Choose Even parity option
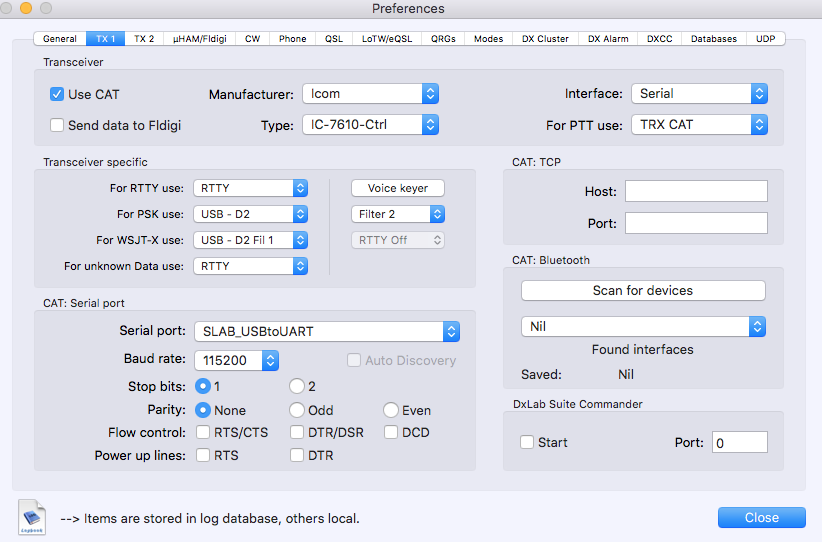This screenshot has width=822, height=542. tap(391, 410)
